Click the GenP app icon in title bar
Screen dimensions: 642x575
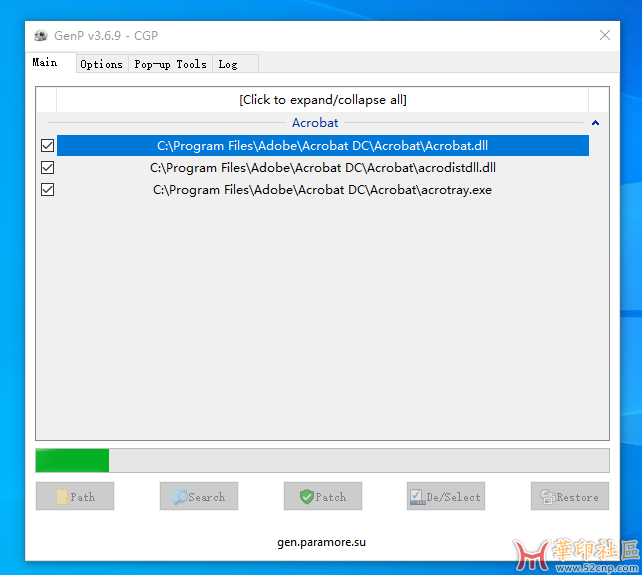pyautogui.click(x=41, y=36)
